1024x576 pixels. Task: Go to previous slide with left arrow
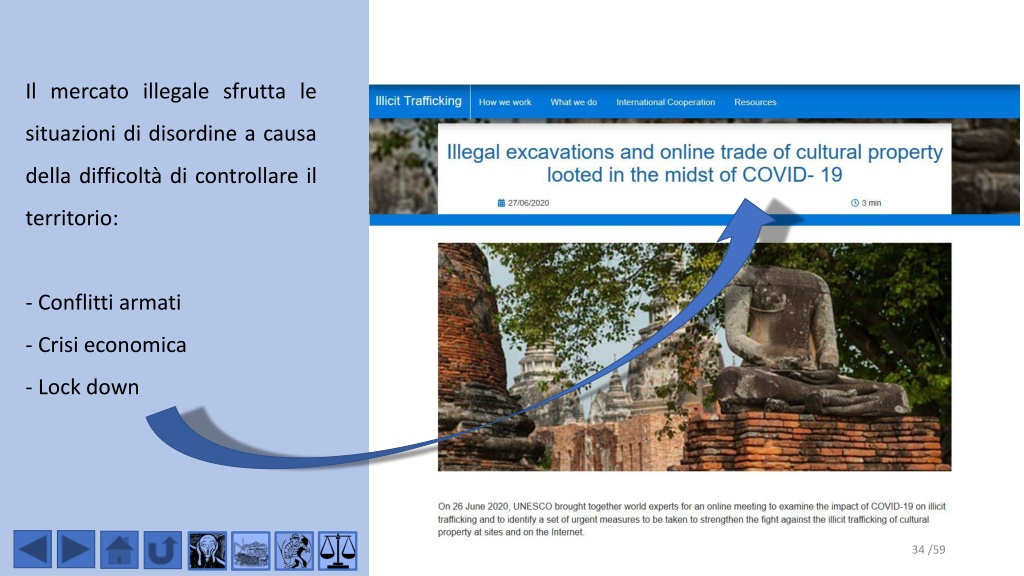(x=32, y=549)
